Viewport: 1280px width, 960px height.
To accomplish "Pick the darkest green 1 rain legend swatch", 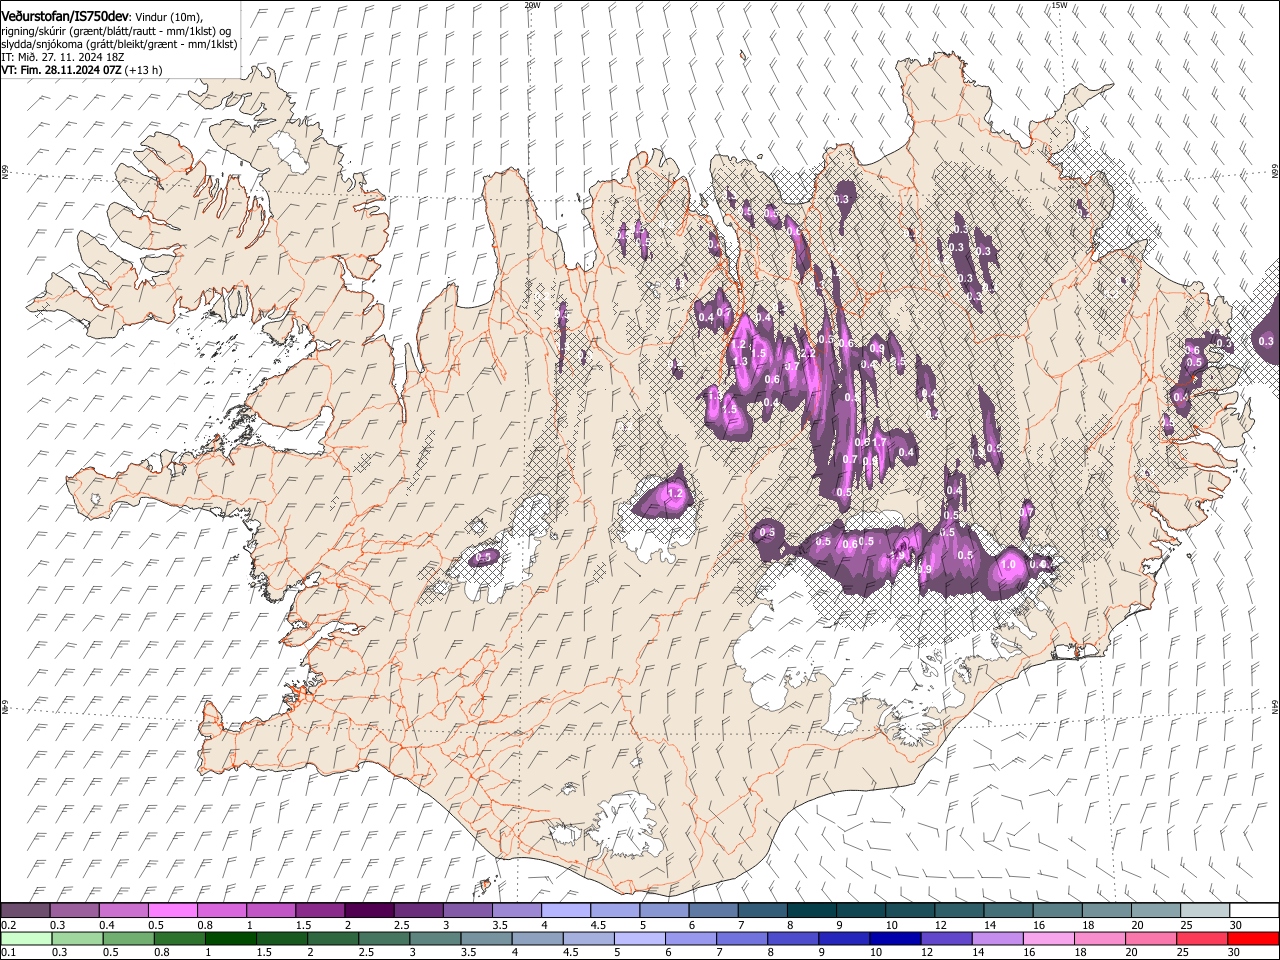I will [x=231, y=938].
